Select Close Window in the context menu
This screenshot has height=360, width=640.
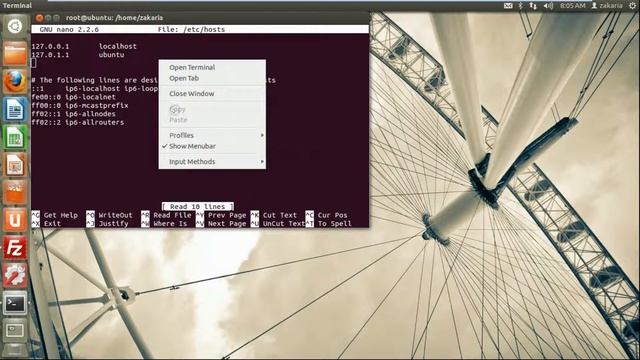click(212, 93)
